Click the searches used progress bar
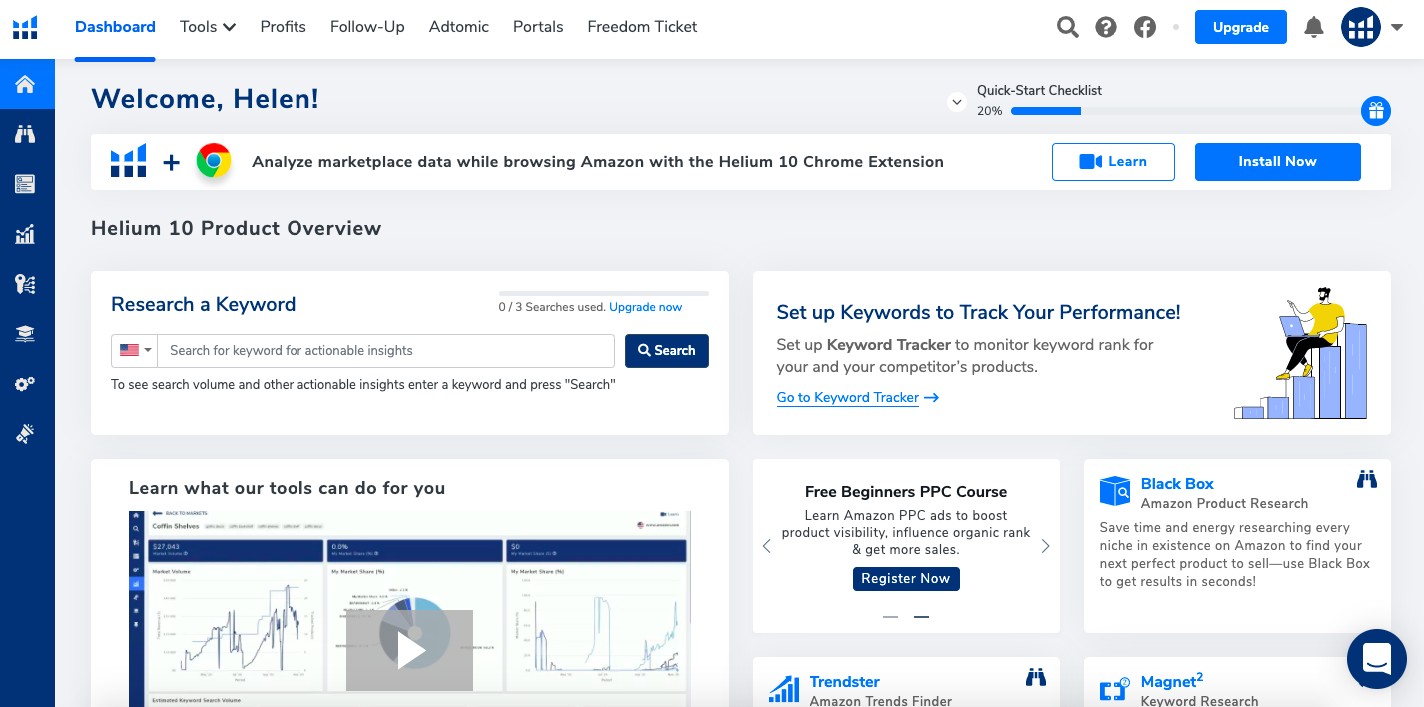This screenshot has width=1424, height=707. [x=604, y=293]
